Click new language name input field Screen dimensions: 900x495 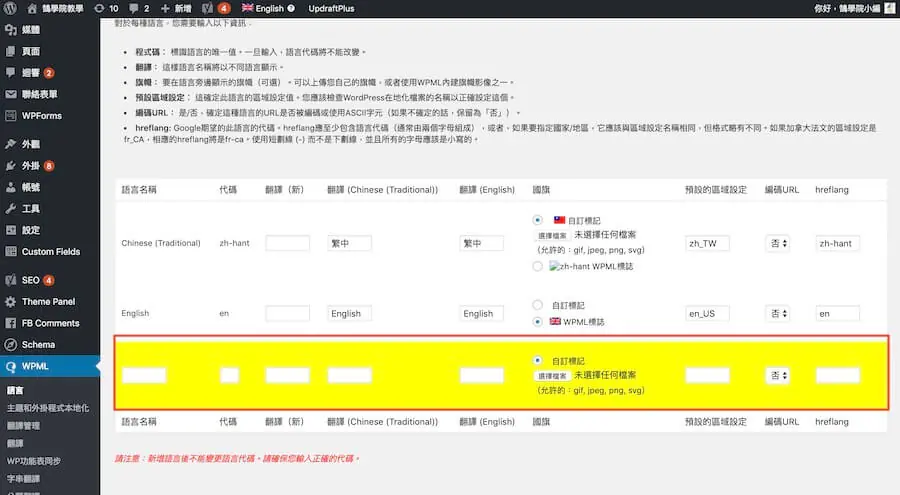(144, 376)
